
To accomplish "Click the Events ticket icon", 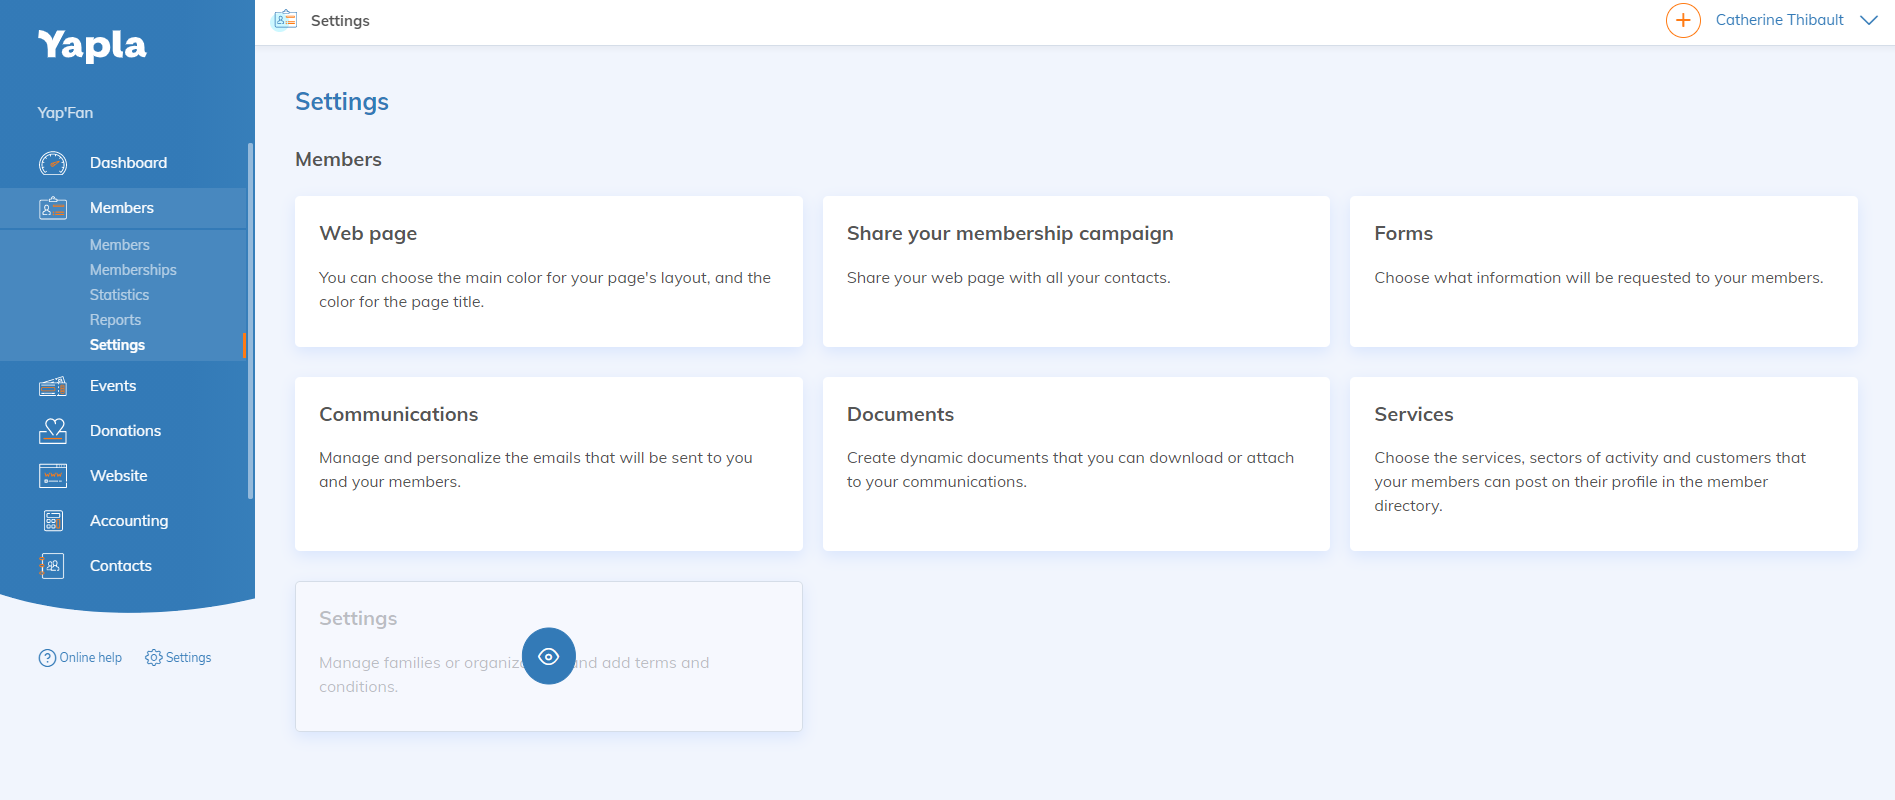I will pyautogui.click(x=53, y=386).
